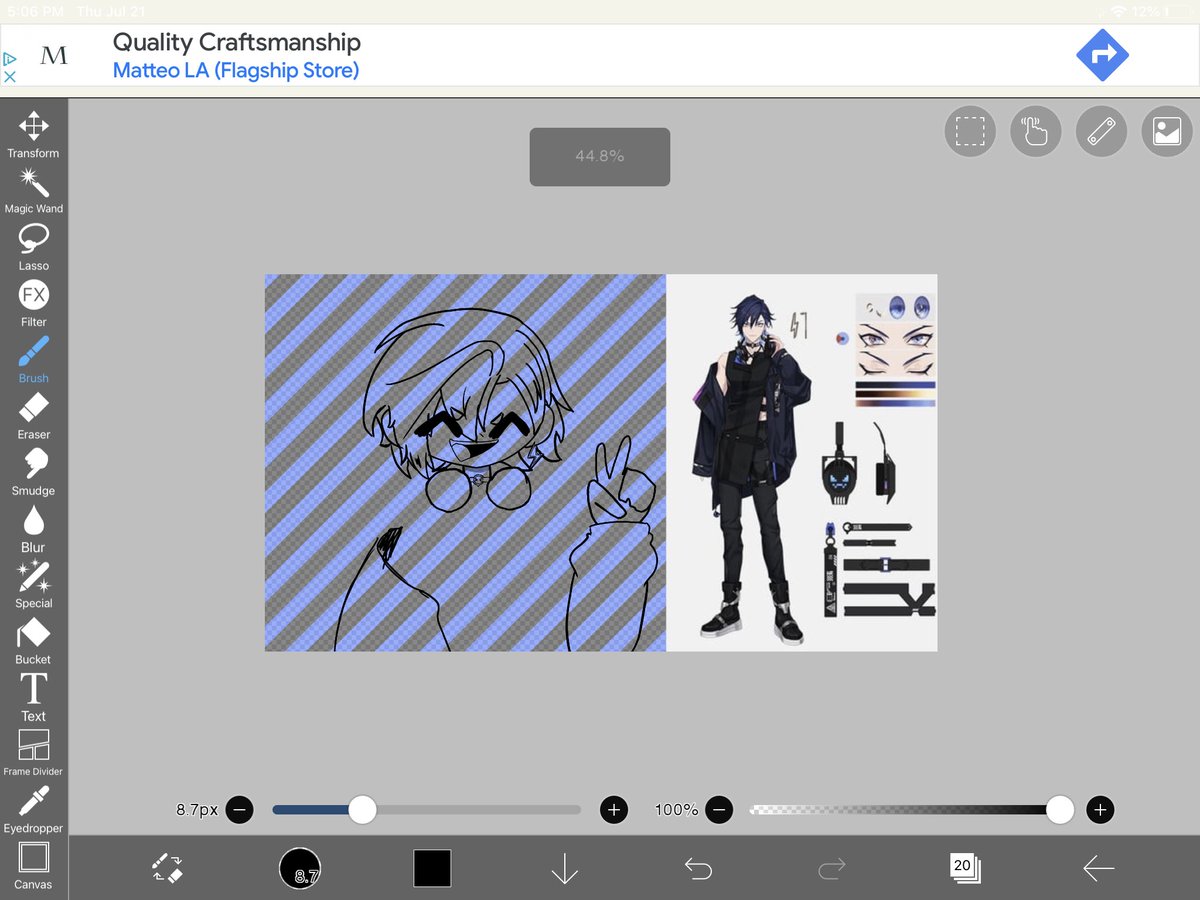The width and height of the screenshot is (1200, 900).
Task: Undo the last stroke
Action: 698,868
